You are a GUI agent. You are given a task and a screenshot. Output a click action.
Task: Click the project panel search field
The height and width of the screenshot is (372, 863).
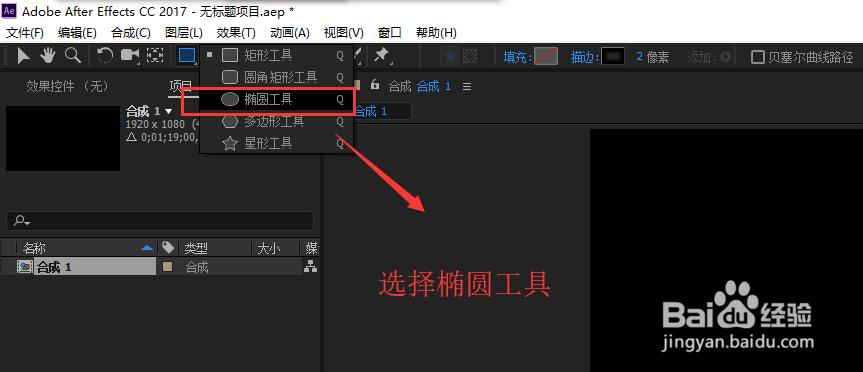(160, 221)
